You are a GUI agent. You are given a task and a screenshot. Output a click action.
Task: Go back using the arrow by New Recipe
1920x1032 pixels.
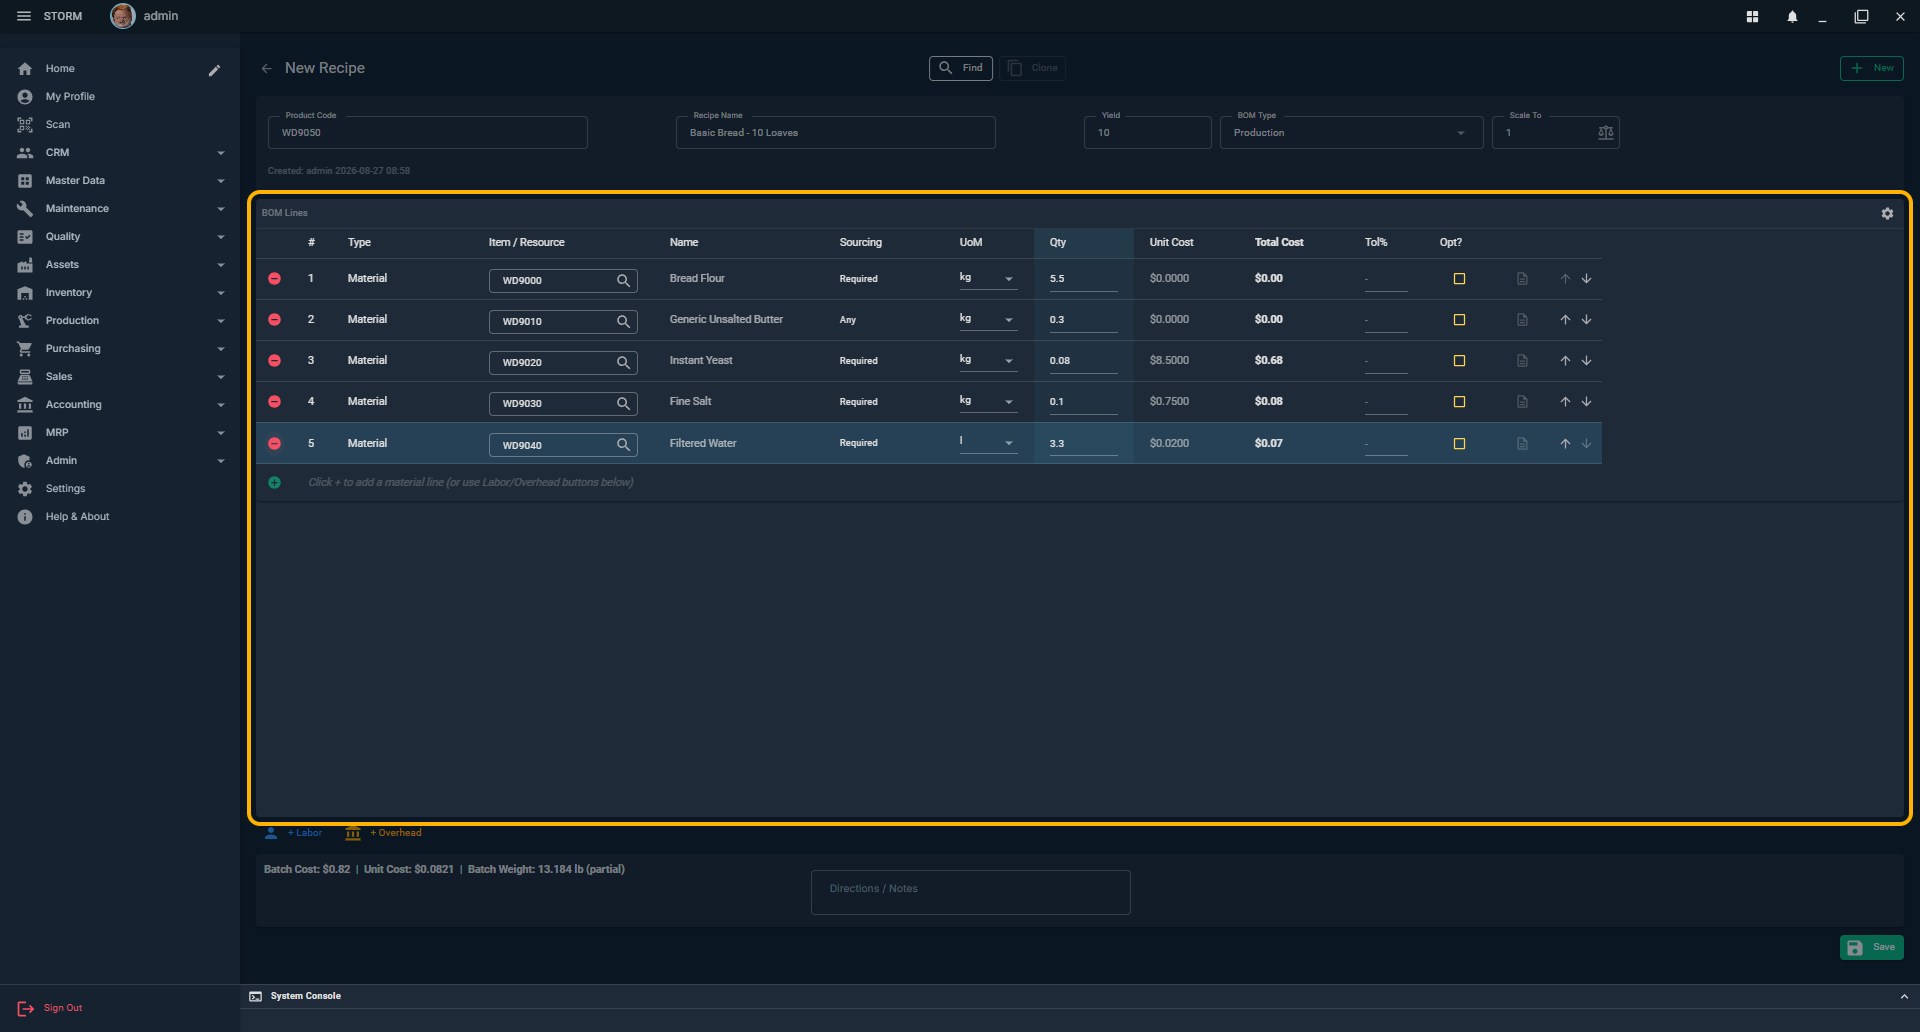tap(266, 68)
